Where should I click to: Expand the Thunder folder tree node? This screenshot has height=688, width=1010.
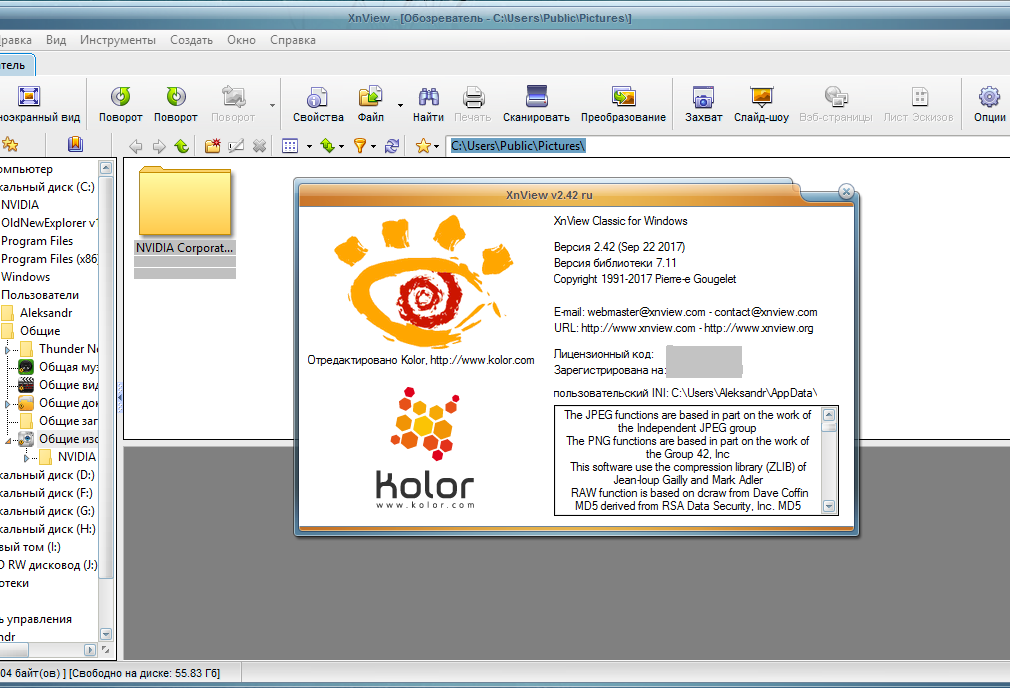[8, 349]
